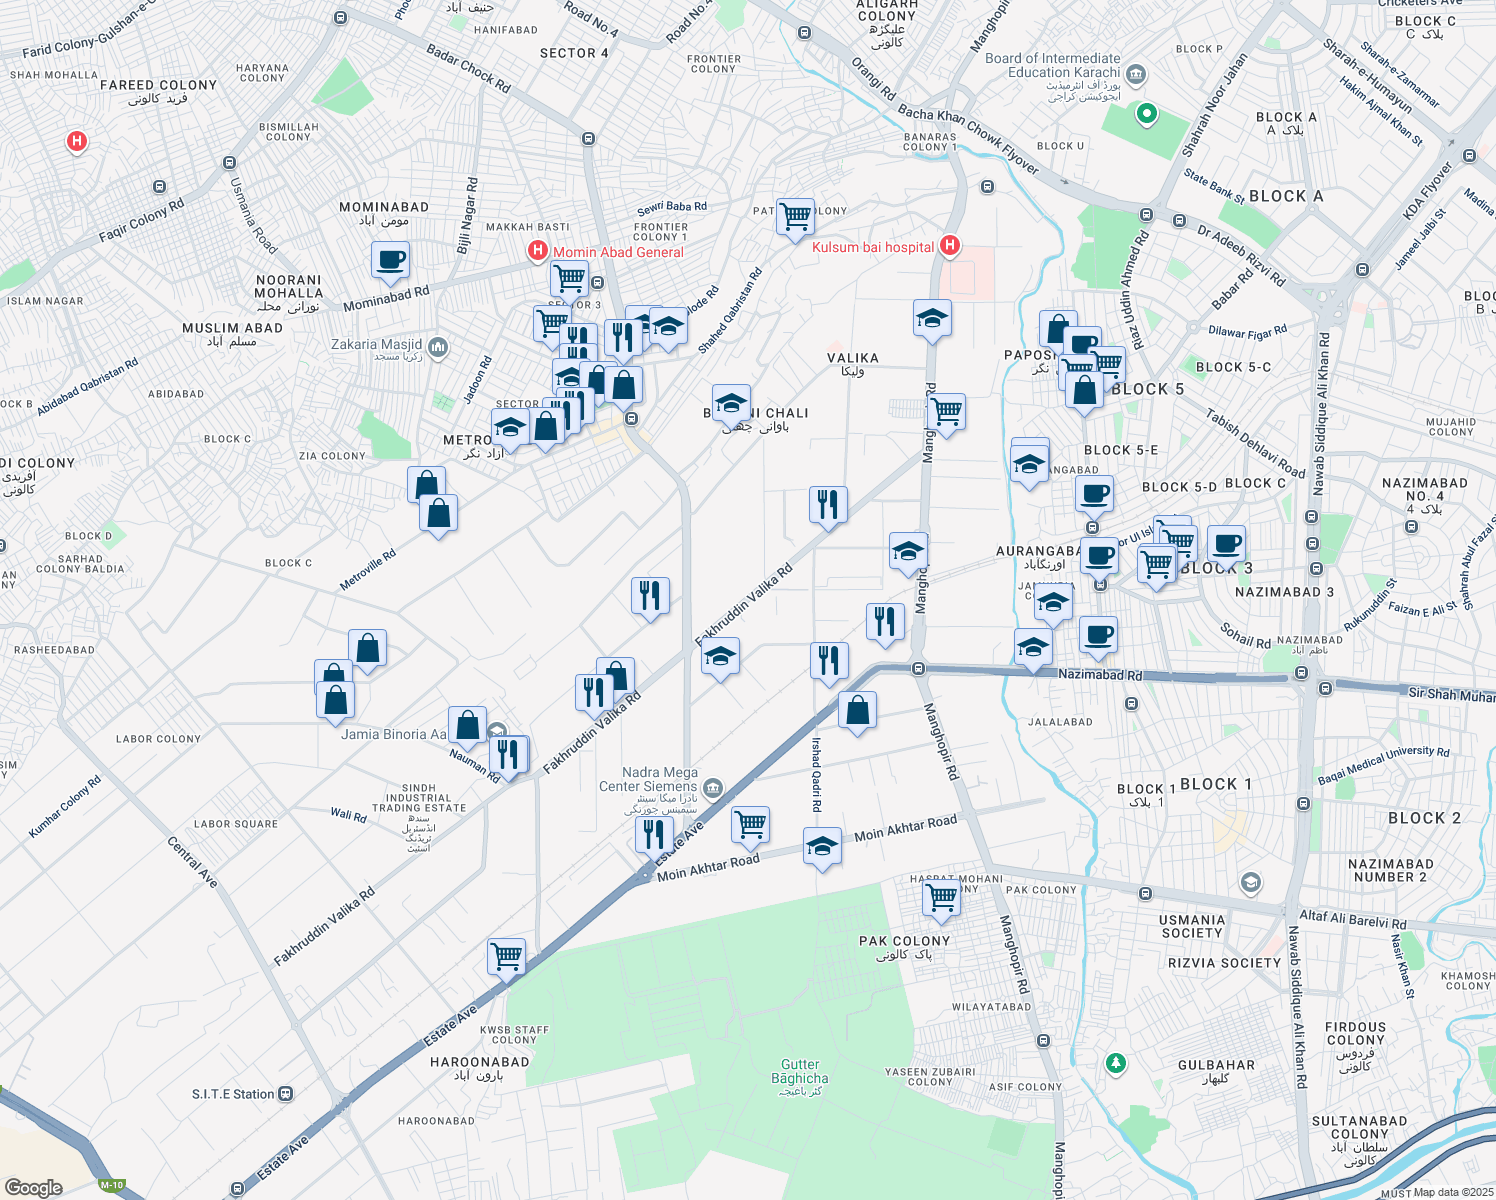
Task: Select the education marker at Bawani Chali
Action: coord(731,405)
